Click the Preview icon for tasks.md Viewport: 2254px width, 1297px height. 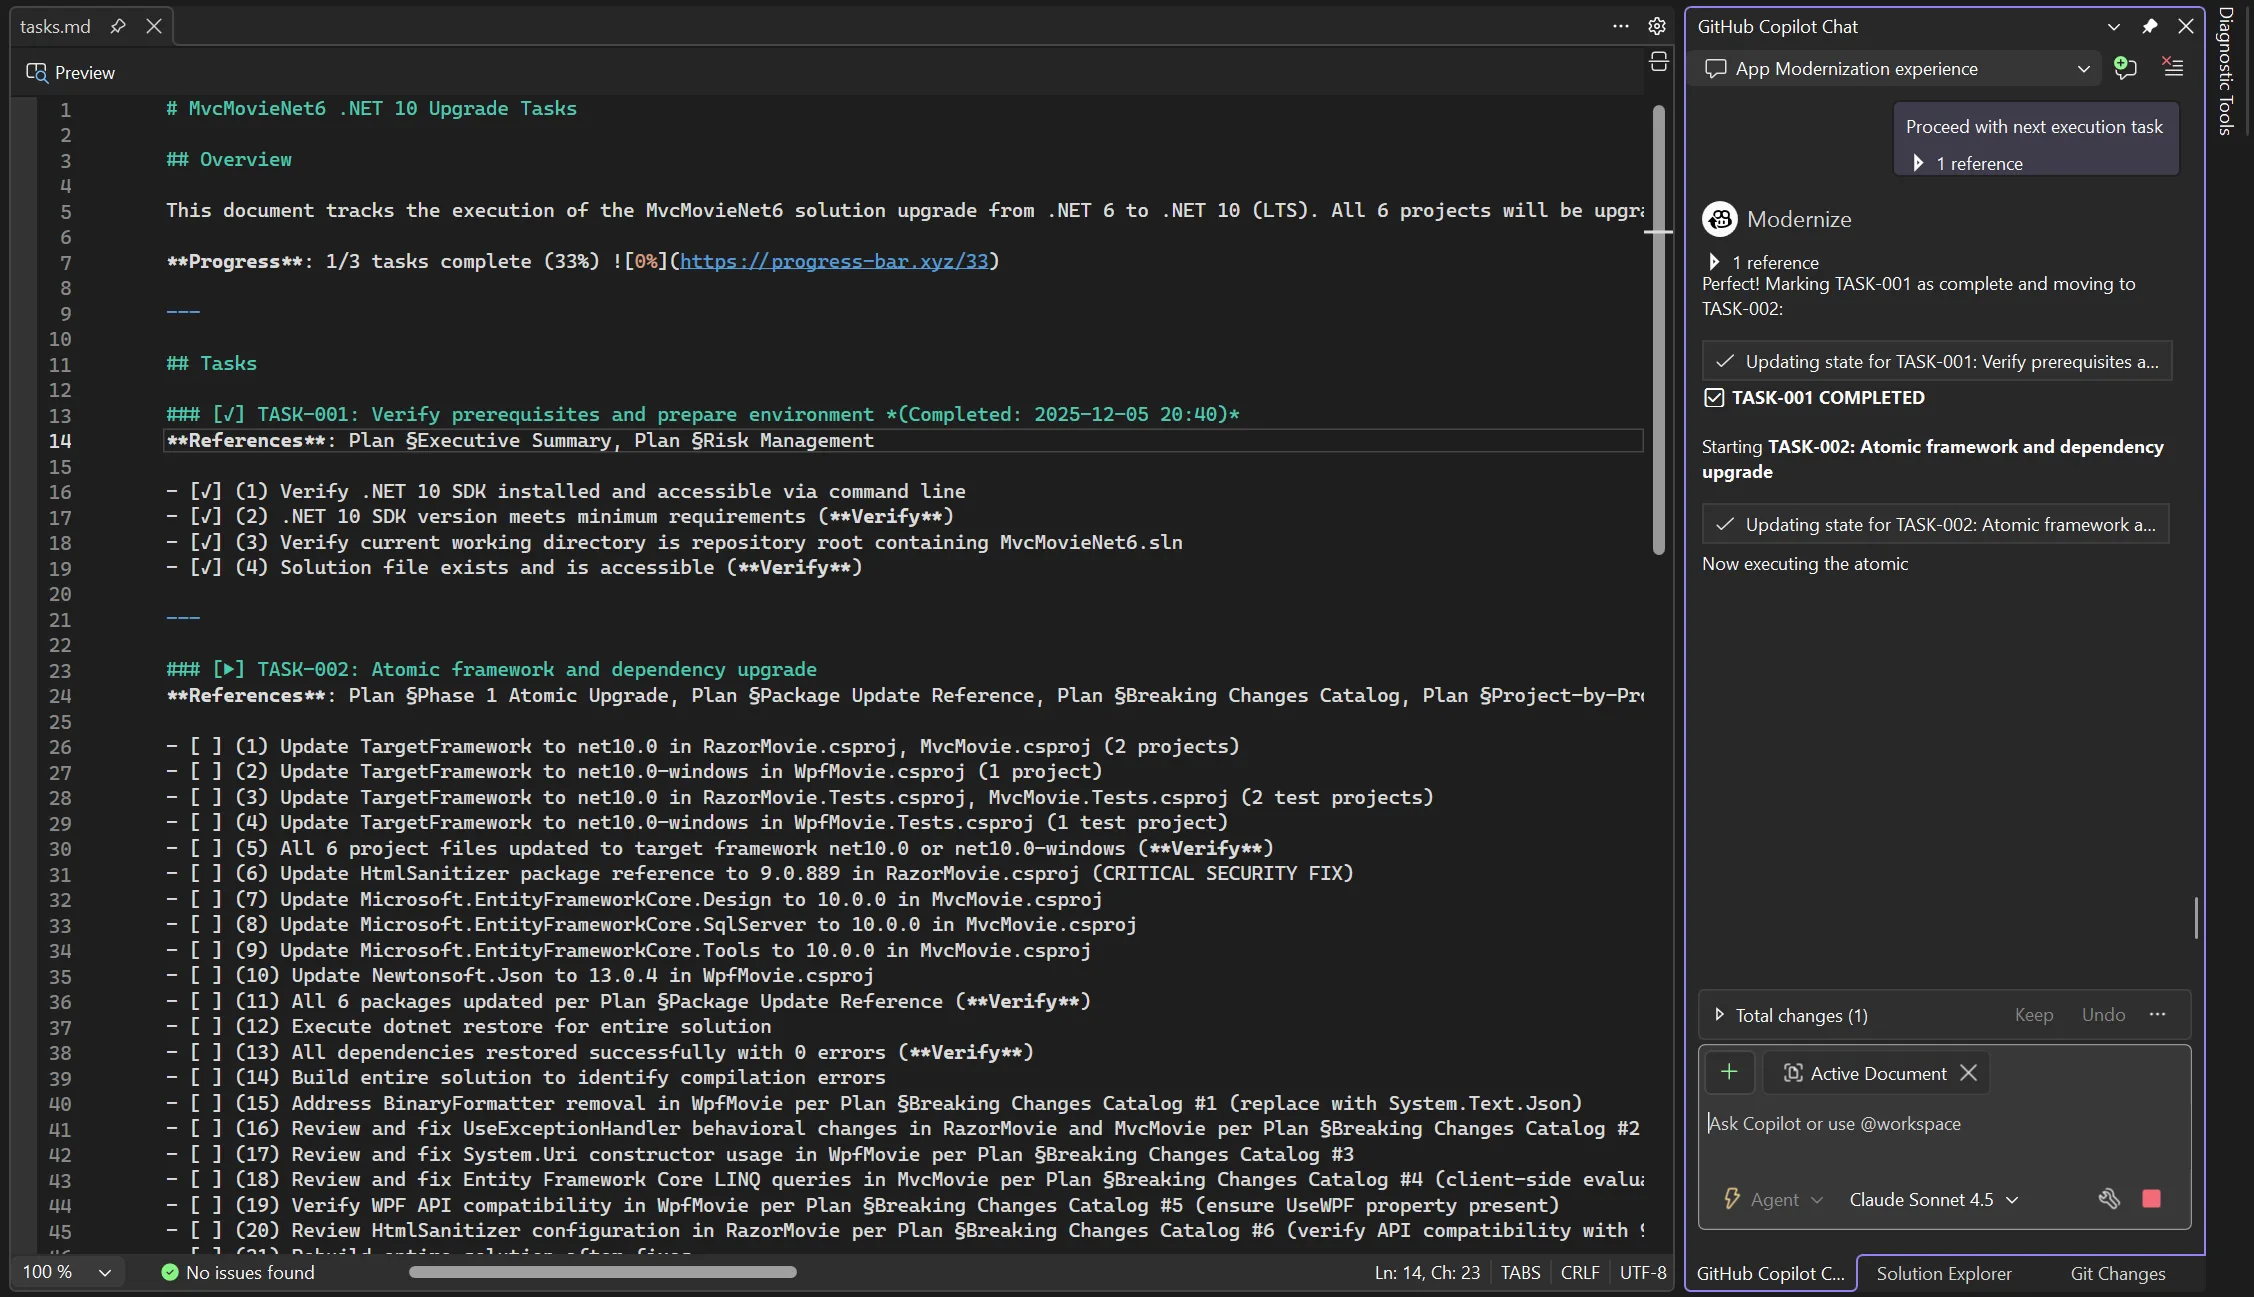click(x=37, y=72)
